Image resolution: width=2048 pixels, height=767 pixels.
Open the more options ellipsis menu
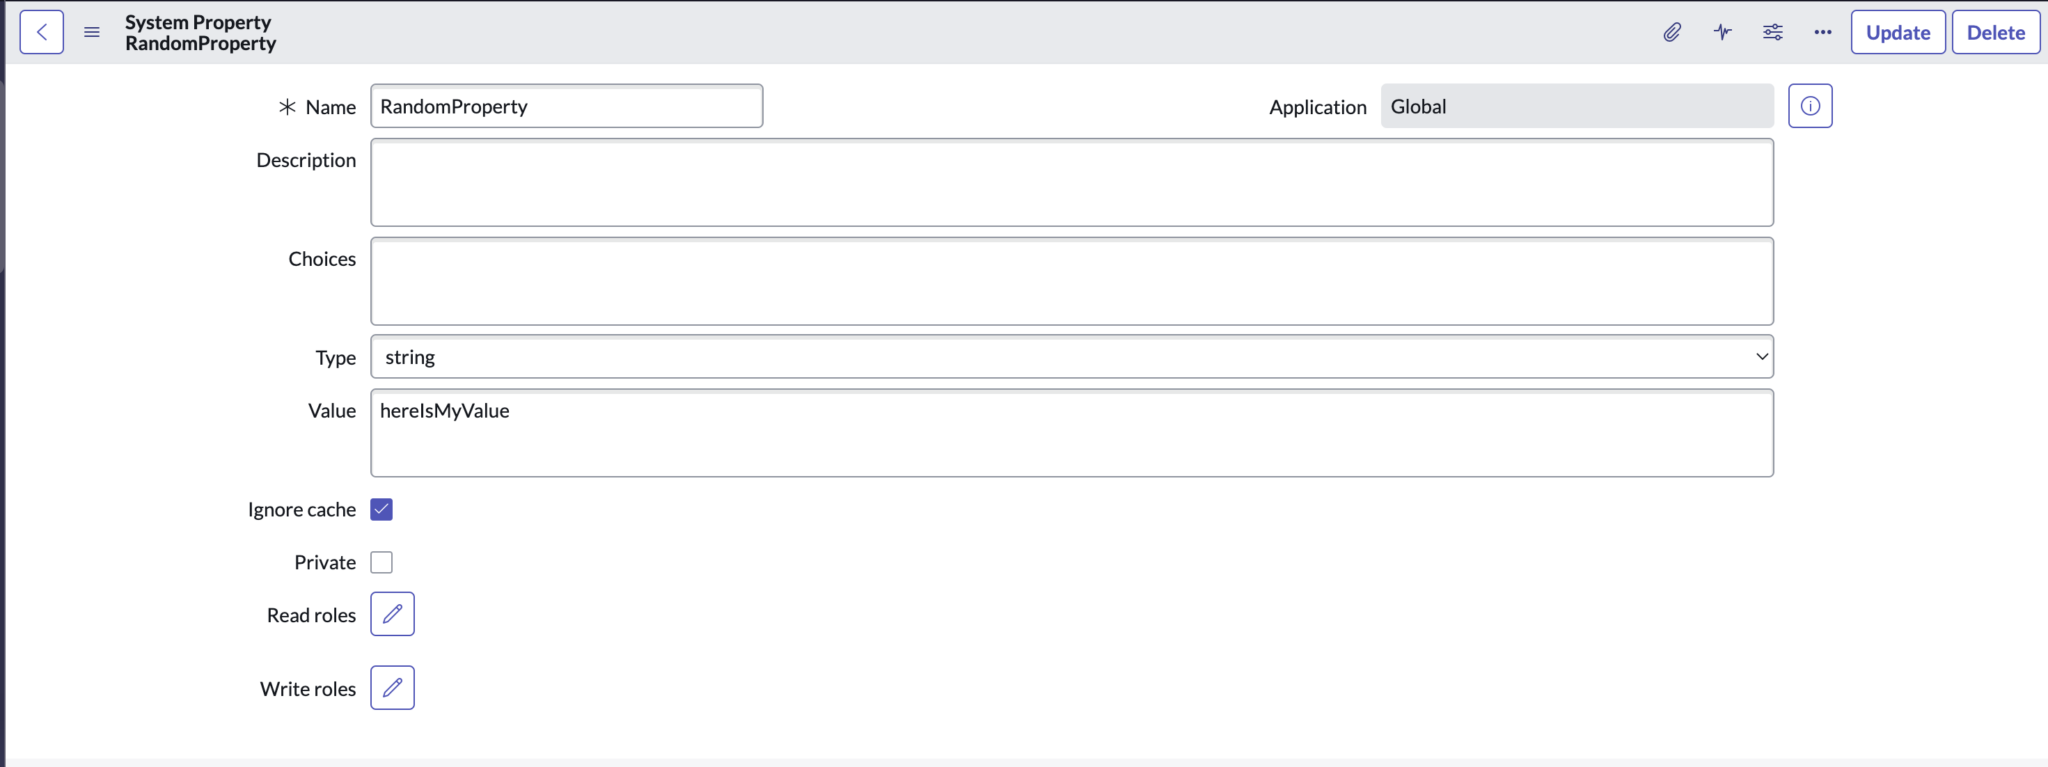coord(1823,32)
